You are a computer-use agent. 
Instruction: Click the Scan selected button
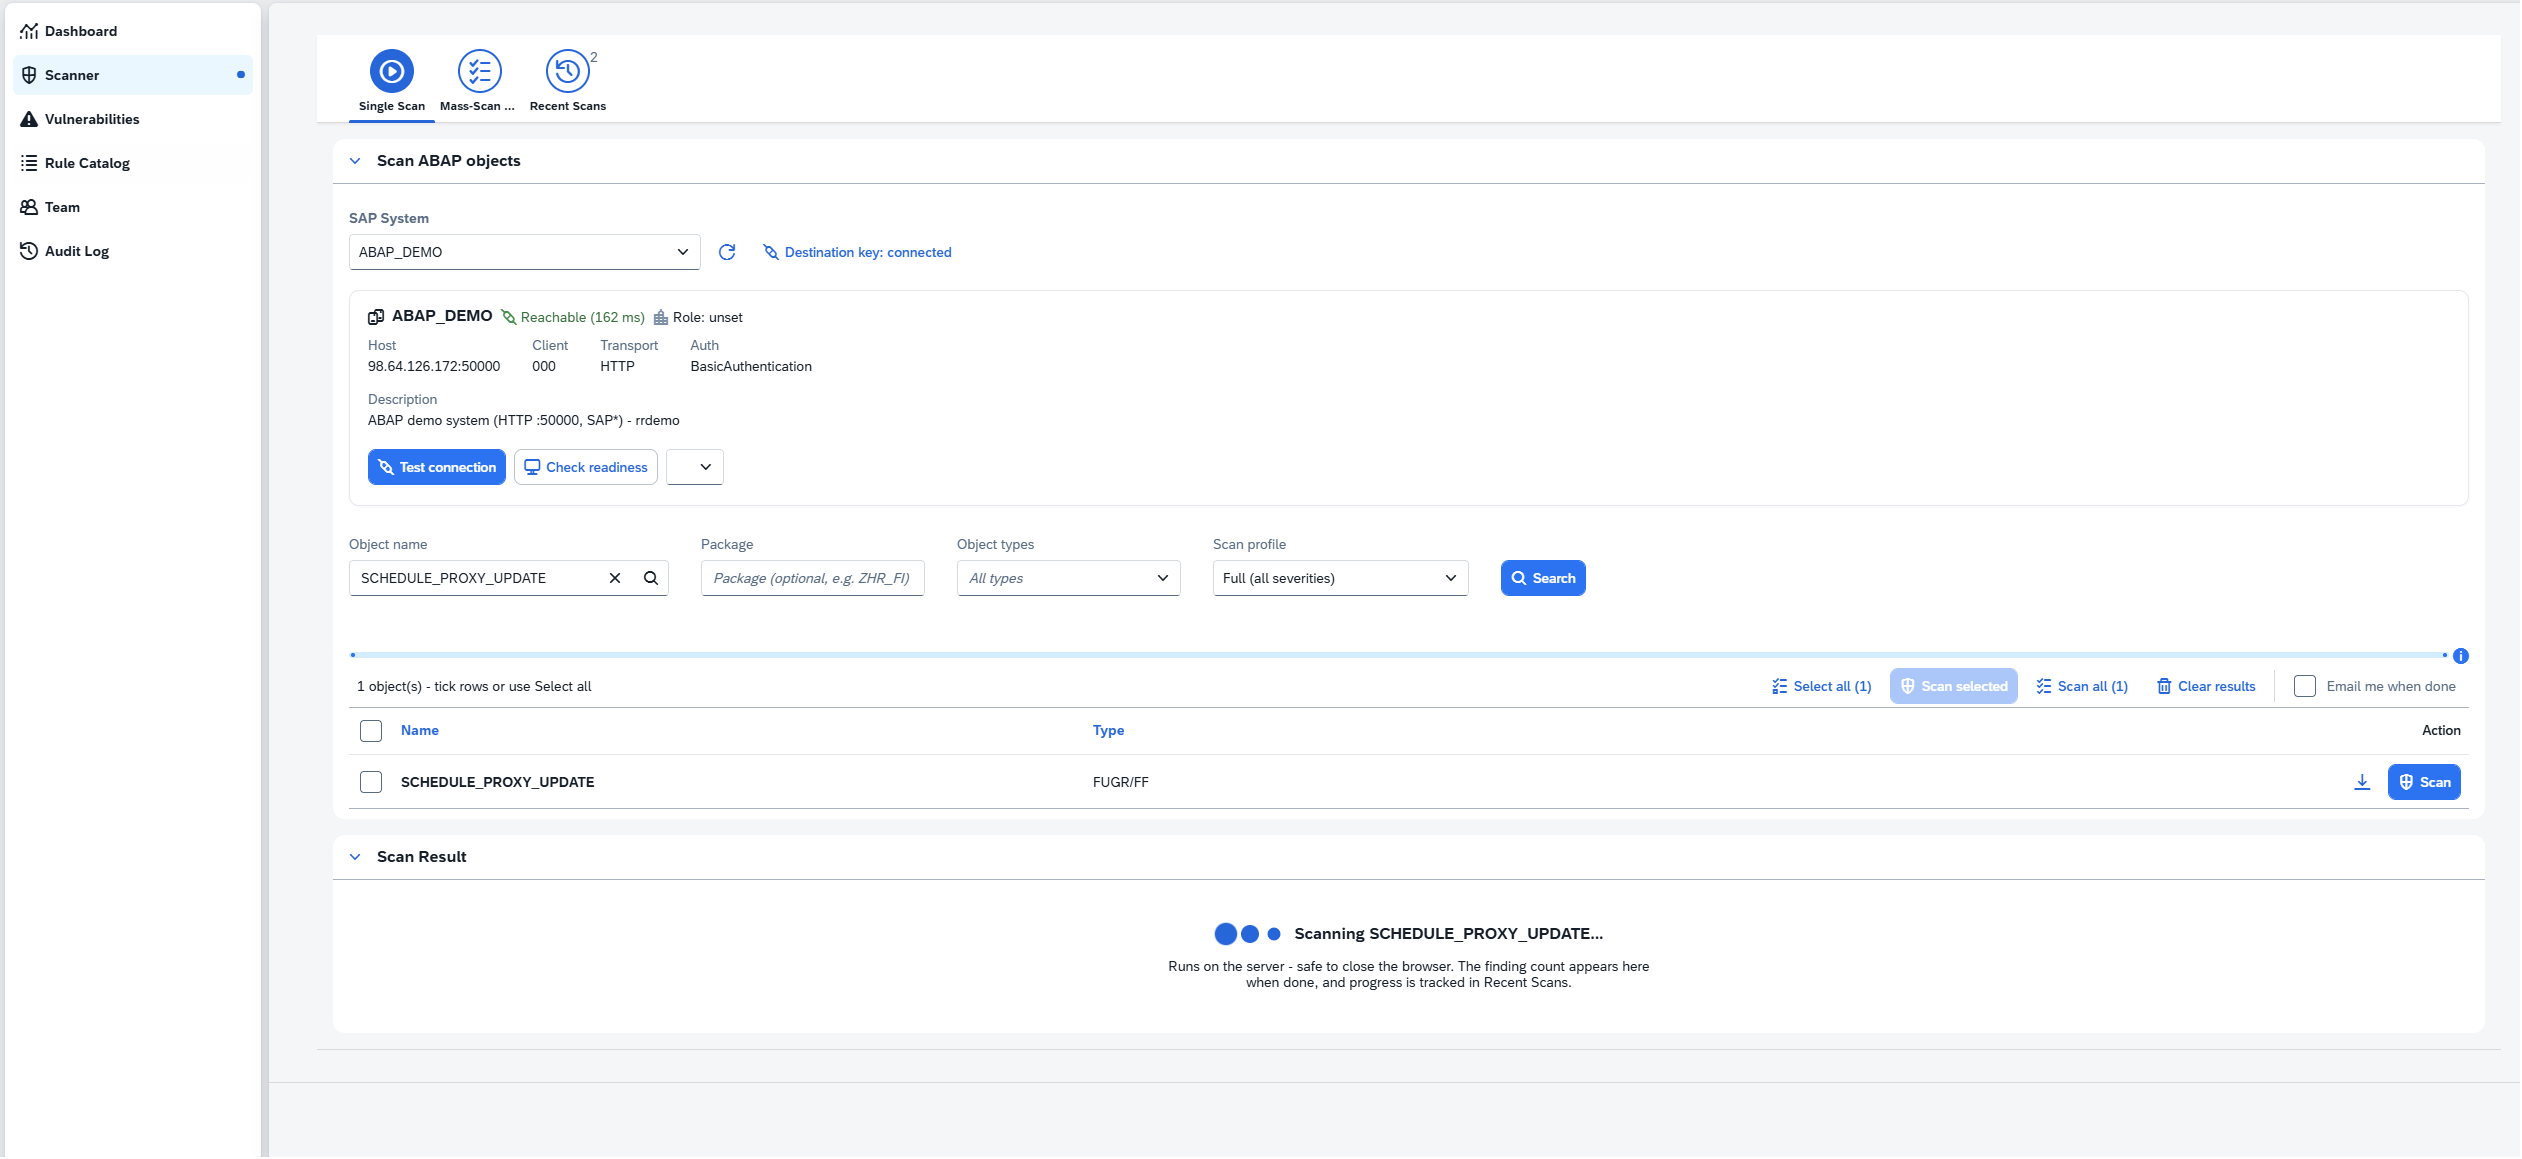pos(1954,686)
